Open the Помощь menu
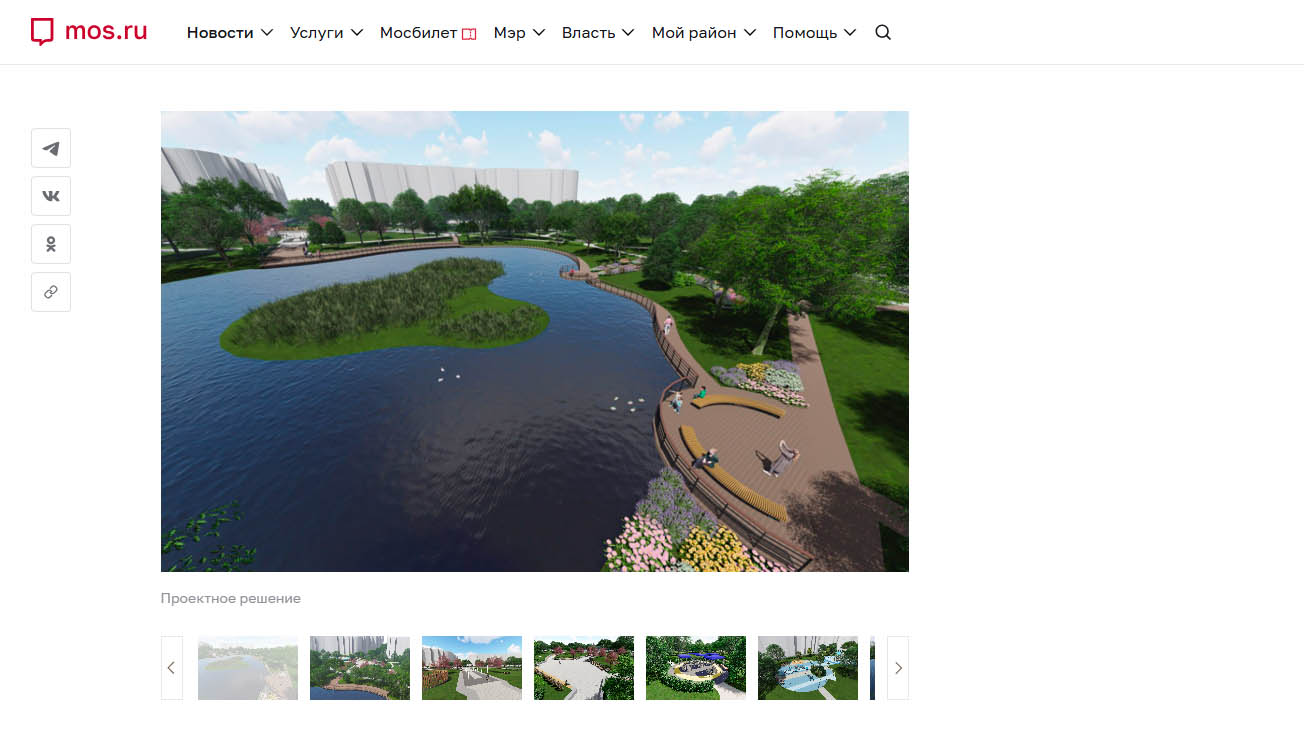Screen dimensions: 1304x734 814,32
